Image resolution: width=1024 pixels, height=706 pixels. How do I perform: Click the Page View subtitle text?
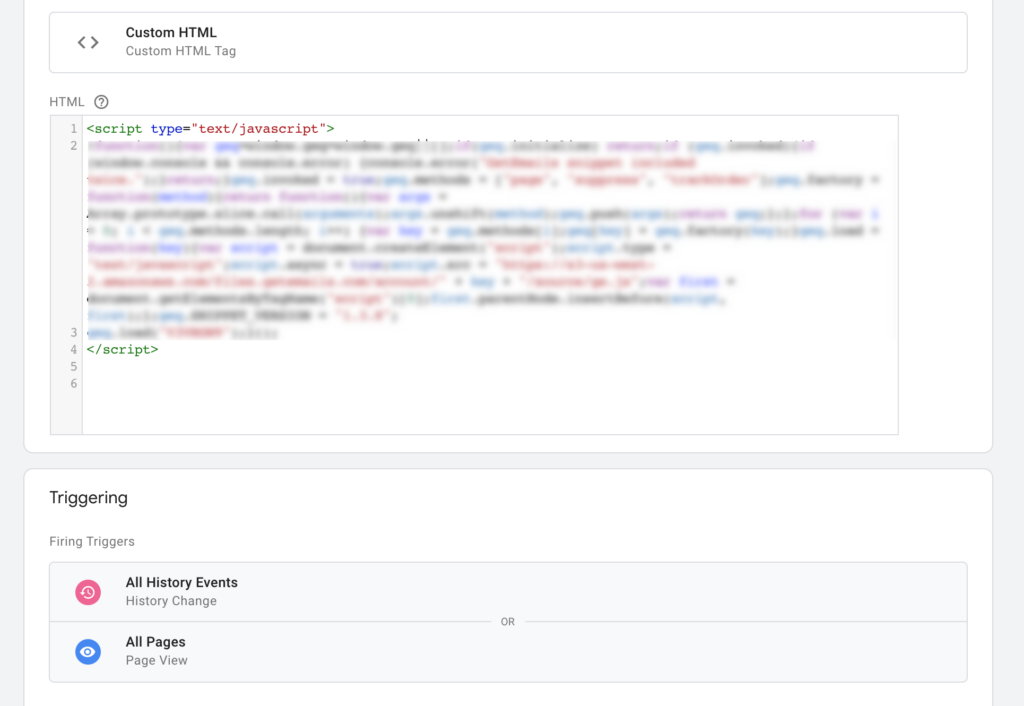(157, 660)
